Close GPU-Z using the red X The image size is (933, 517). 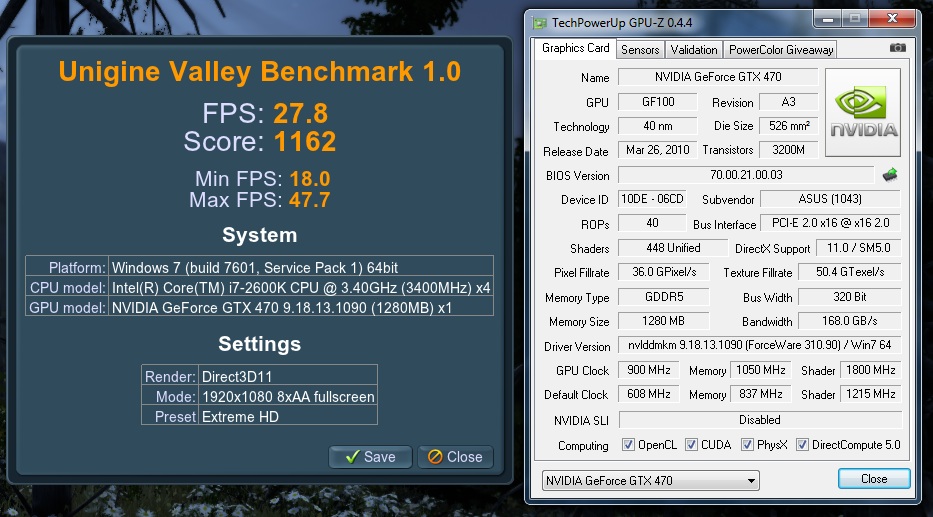pos(888,19)
